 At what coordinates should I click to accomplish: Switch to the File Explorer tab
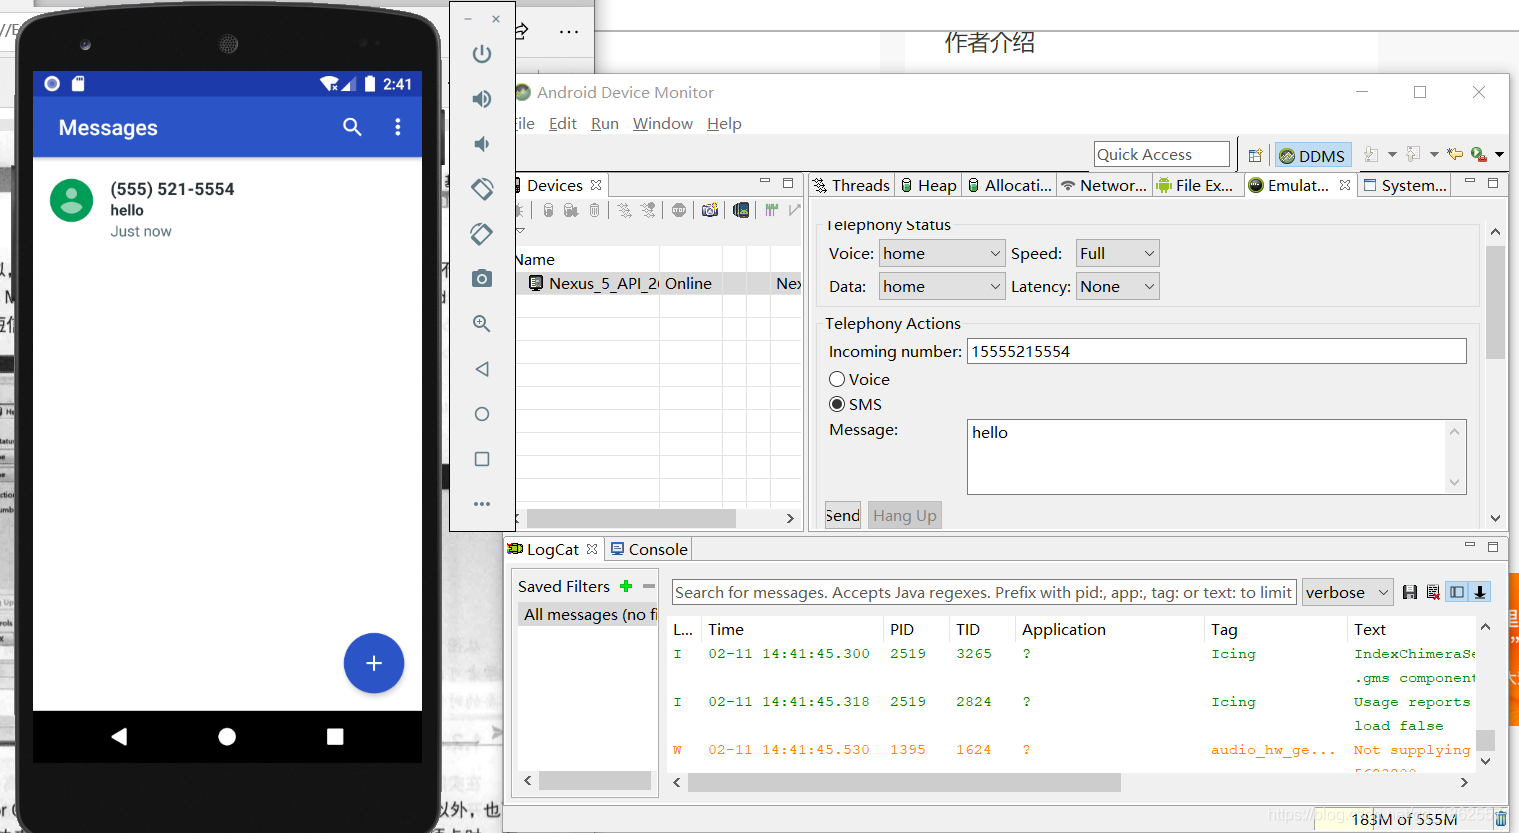pyautogui.click(x=1196, y=185)
